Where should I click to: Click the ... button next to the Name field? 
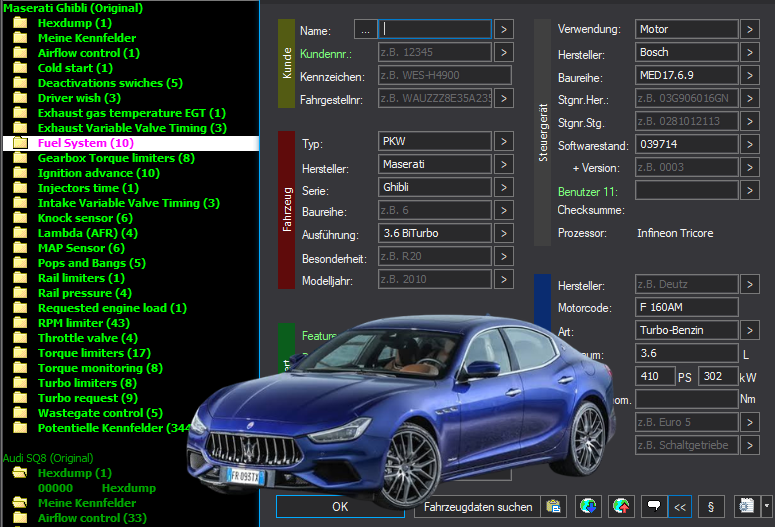pyautogui.click(x=365, y=30)
